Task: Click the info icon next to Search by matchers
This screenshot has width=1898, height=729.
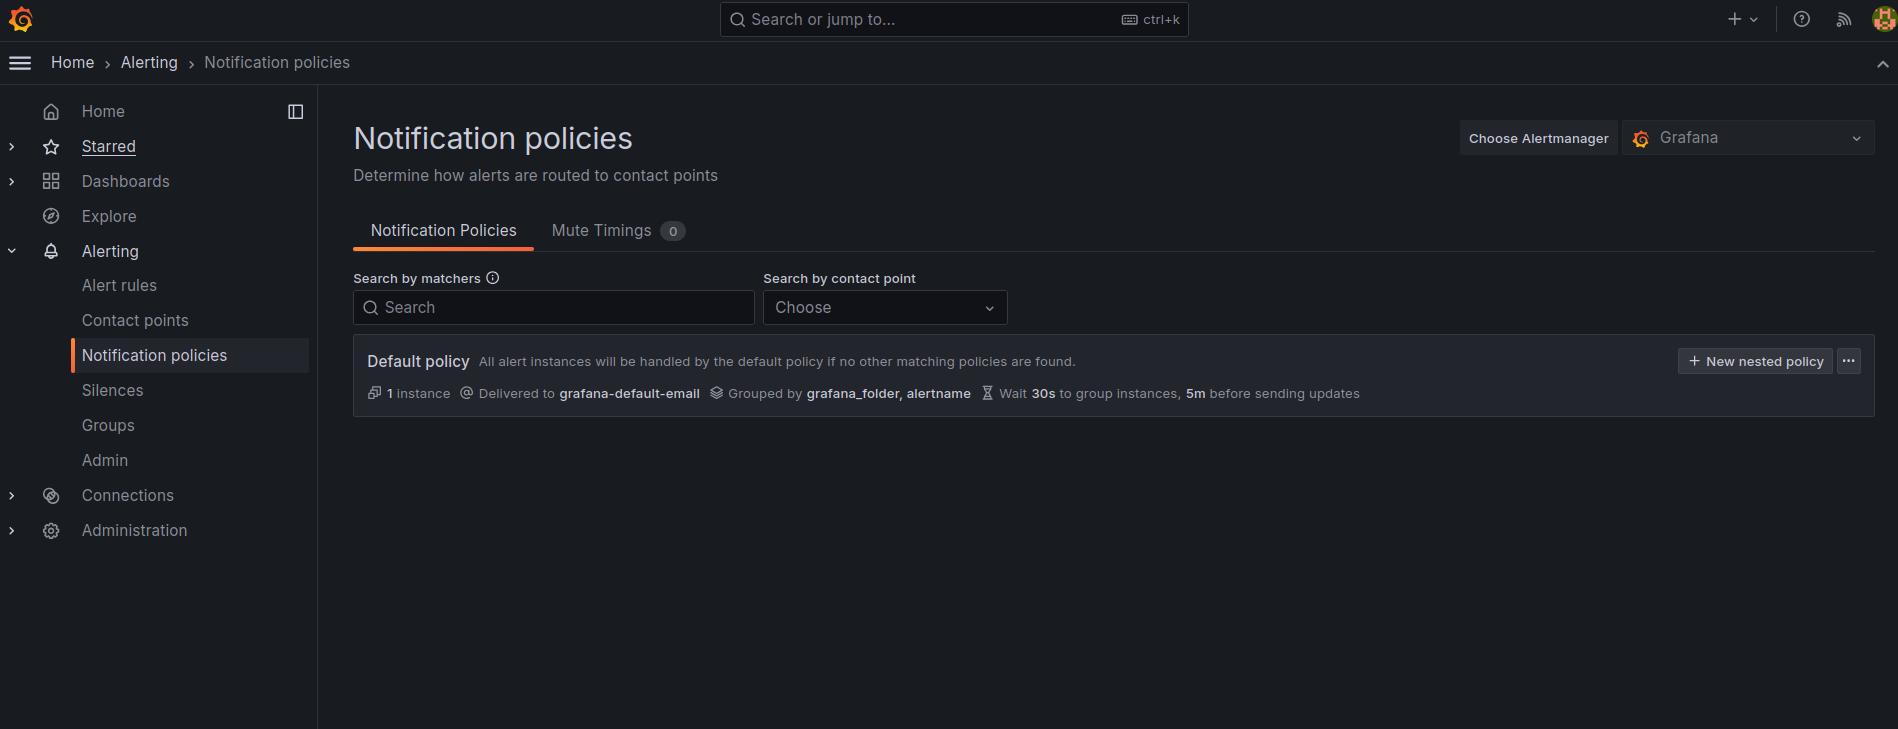Action: pyautogui.click(x=493, y=278)
